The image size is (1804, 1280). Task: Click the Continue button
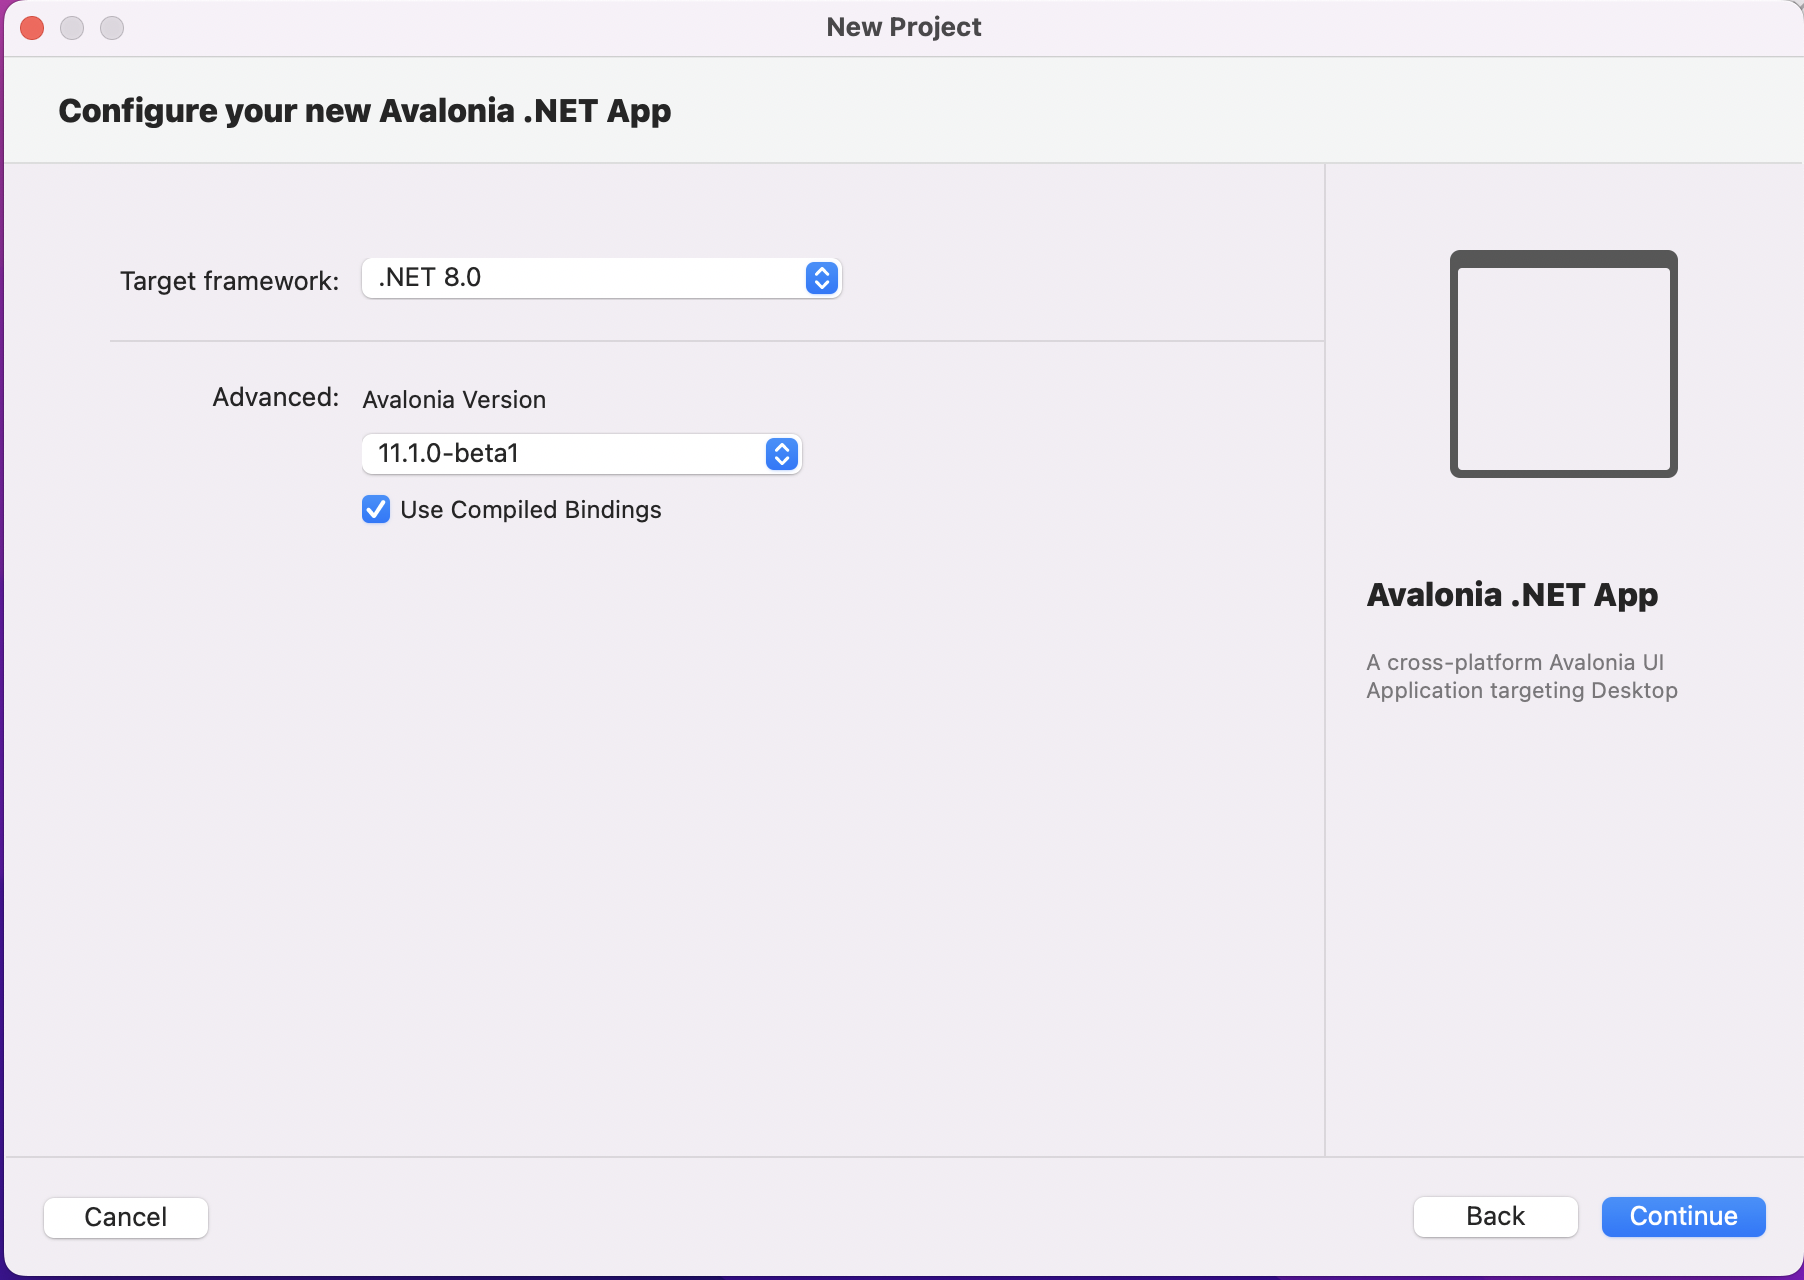[x=1683, y=1217]
